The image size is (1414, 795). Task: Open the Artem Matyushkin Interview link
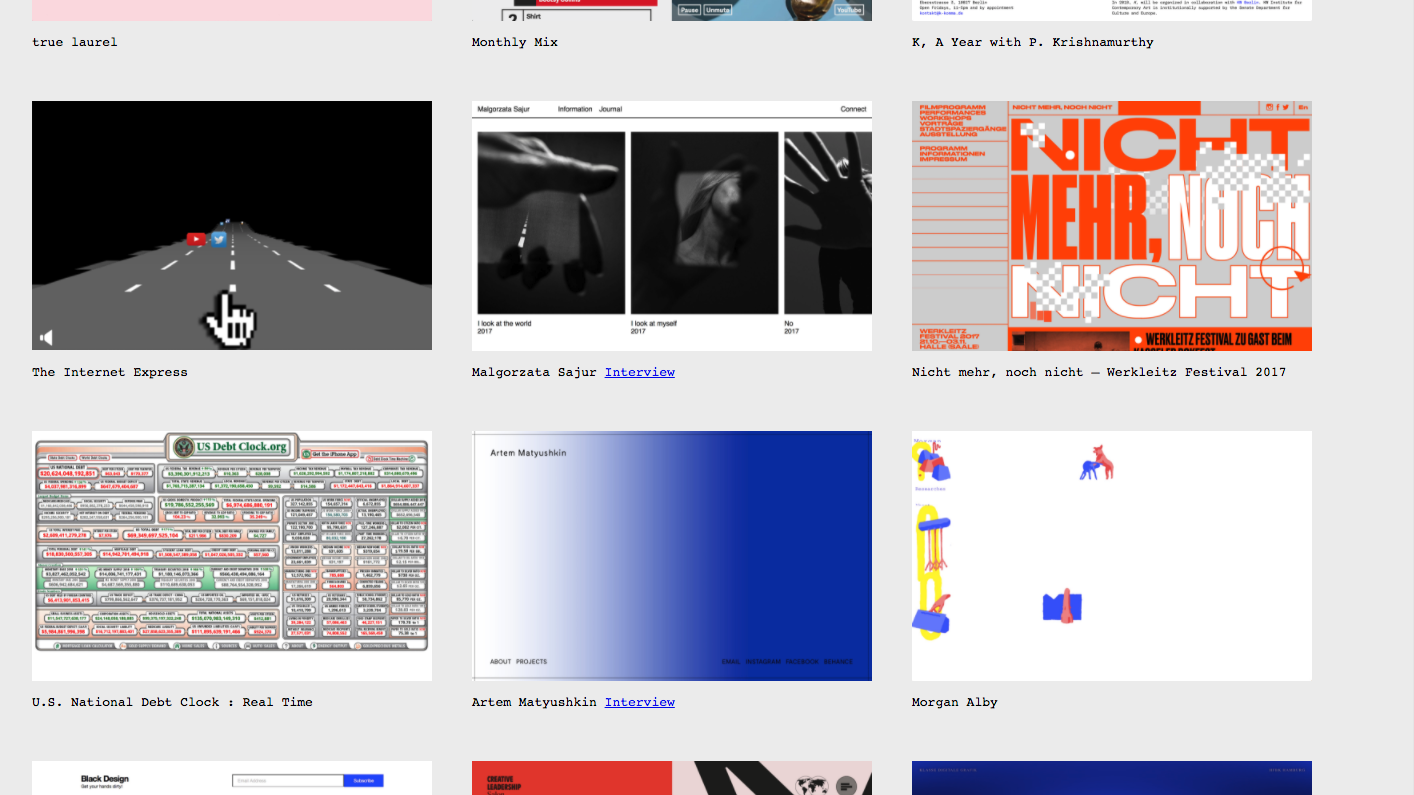click(639, 702)
